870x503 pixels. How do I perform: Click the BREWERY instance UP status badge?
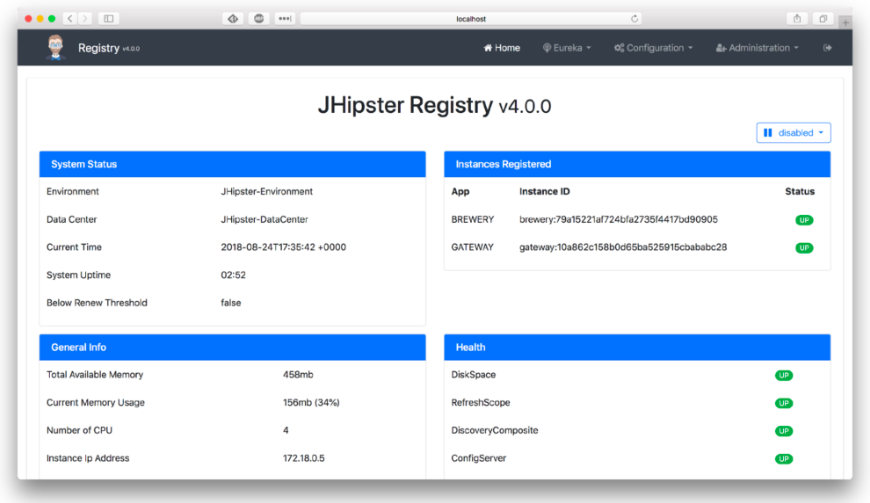click(x=804, y=220)
